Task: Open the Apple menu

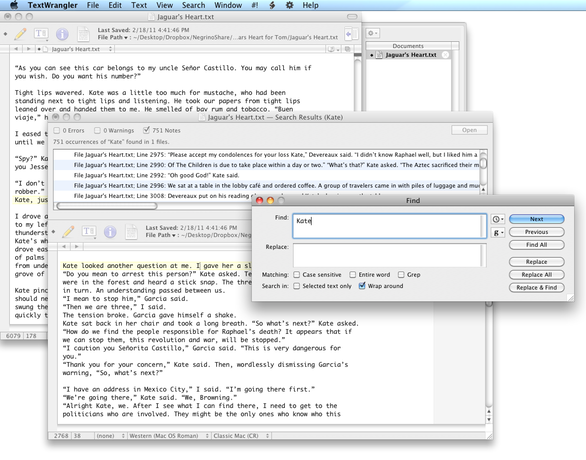Action: [14, 5]
